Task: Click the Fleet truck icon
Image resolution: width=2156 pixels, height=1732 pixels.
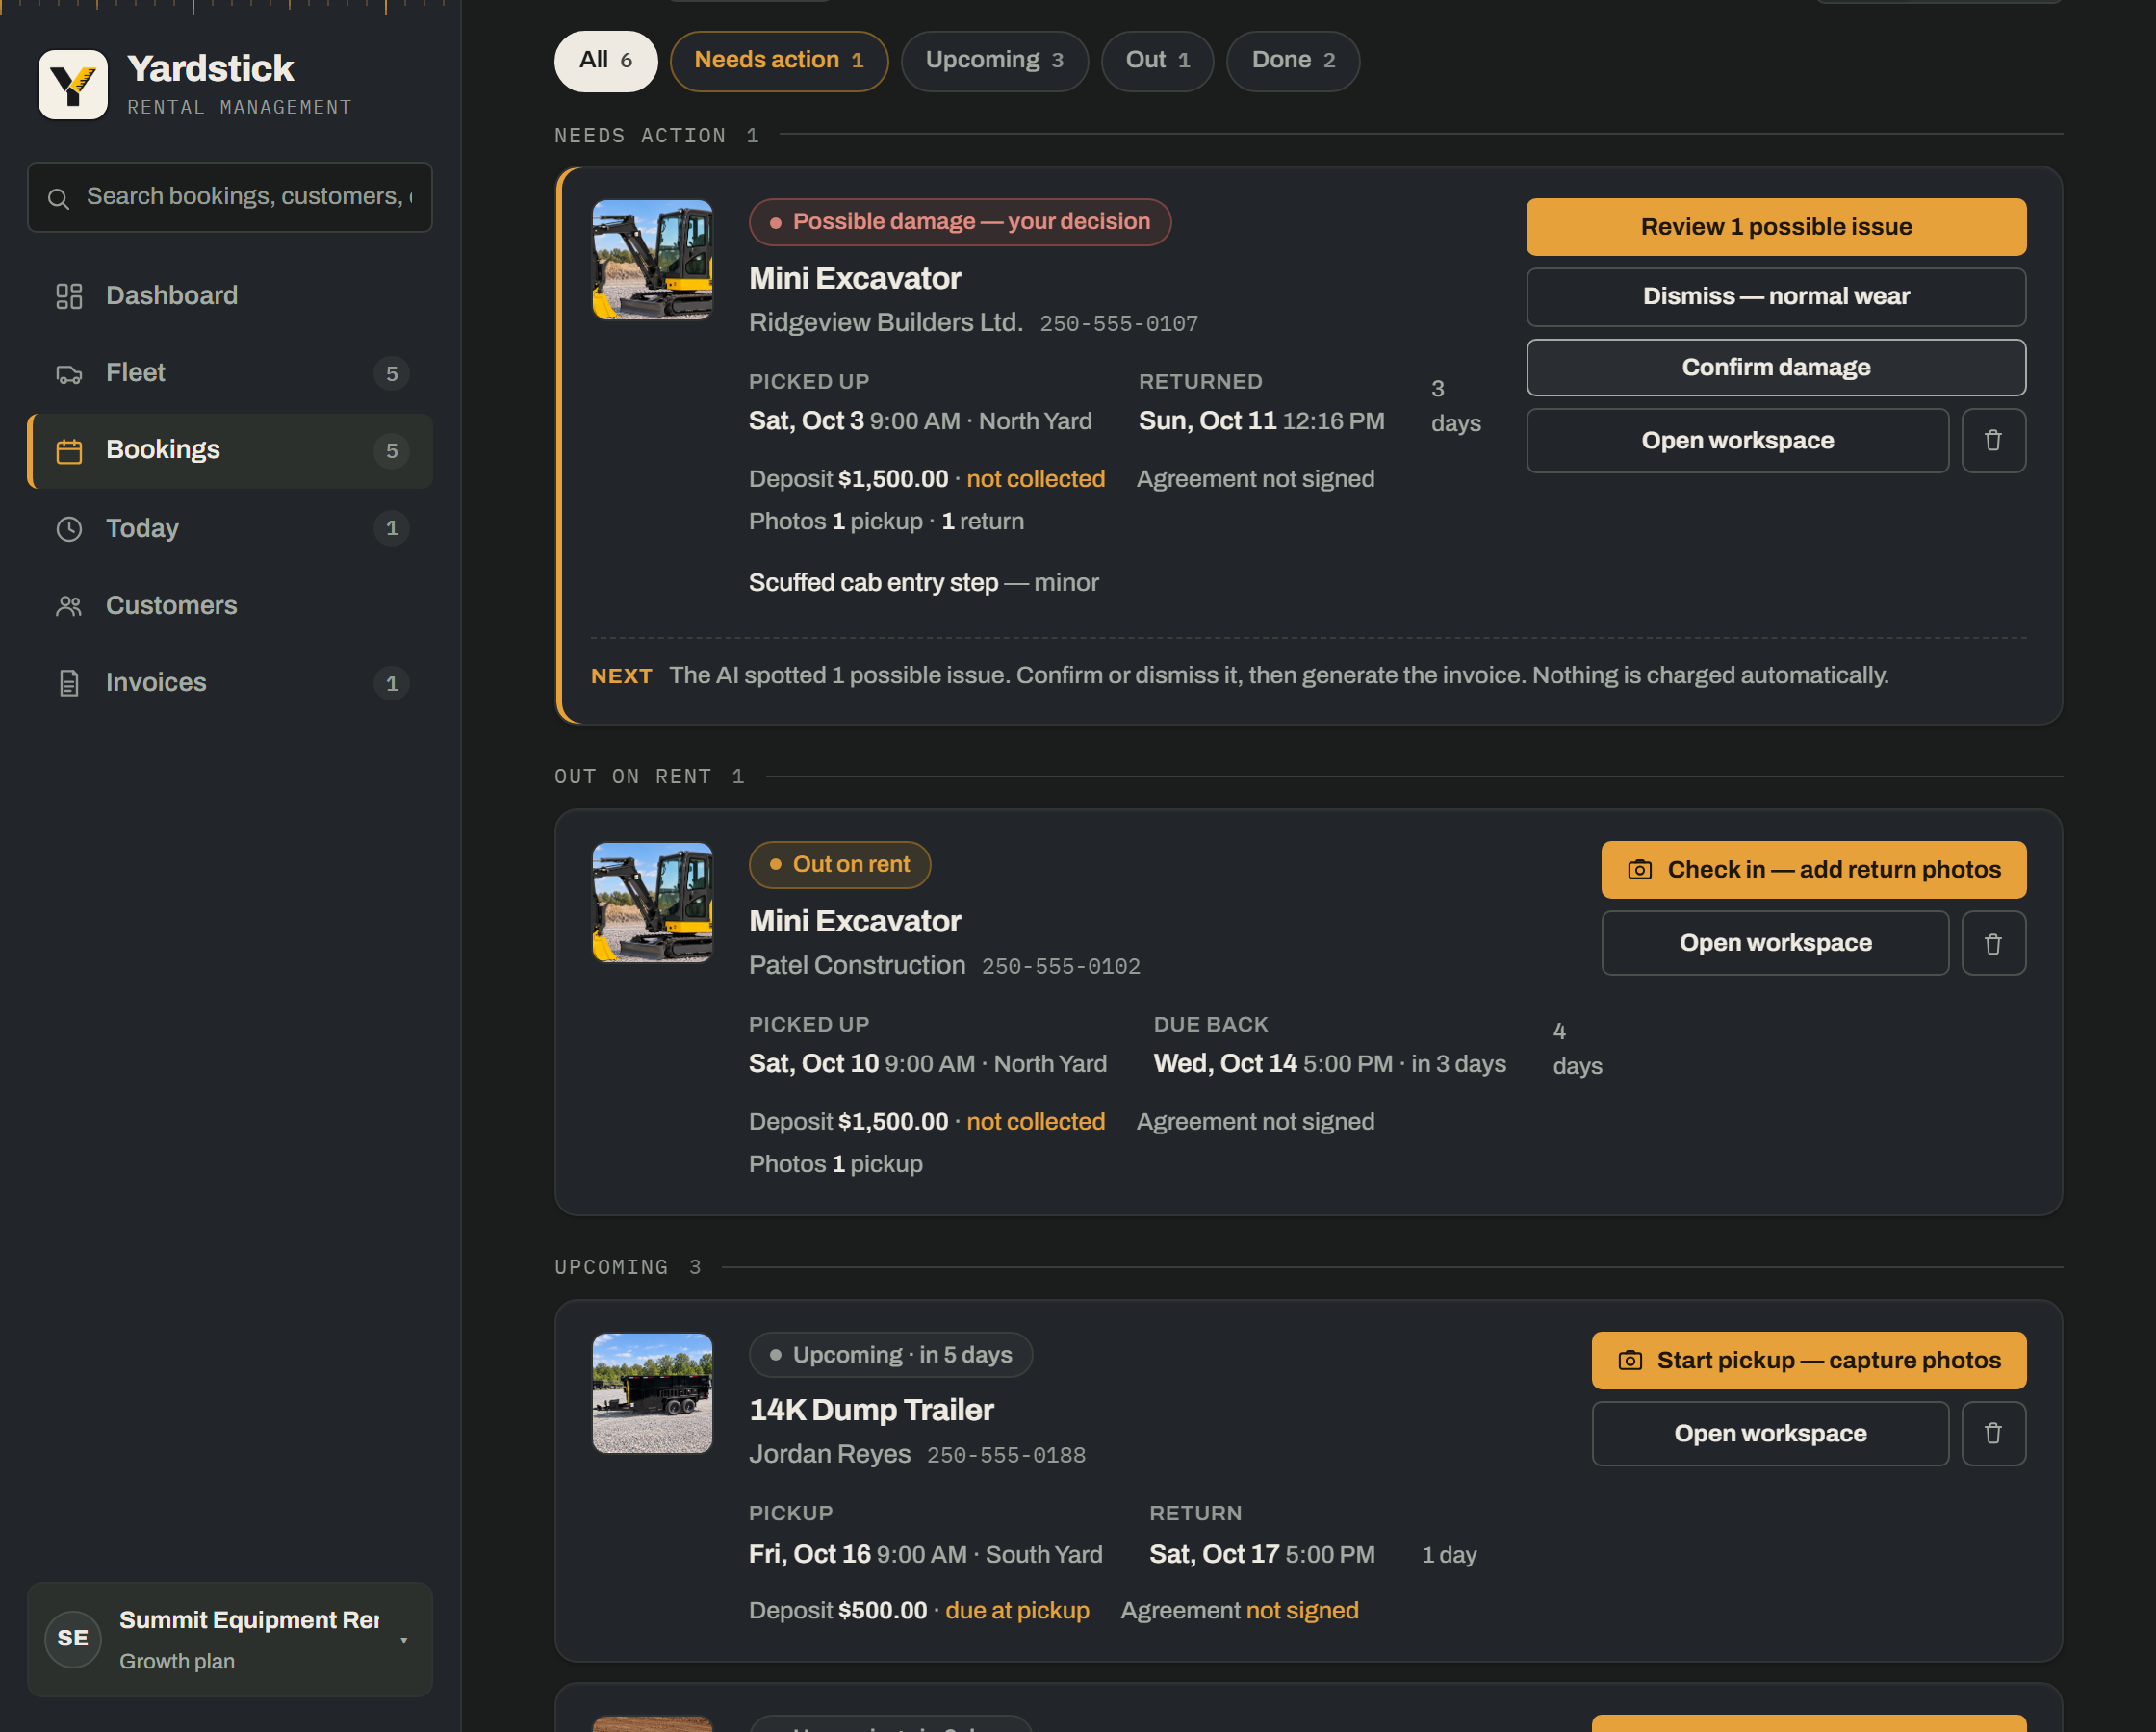Action: 69,374
